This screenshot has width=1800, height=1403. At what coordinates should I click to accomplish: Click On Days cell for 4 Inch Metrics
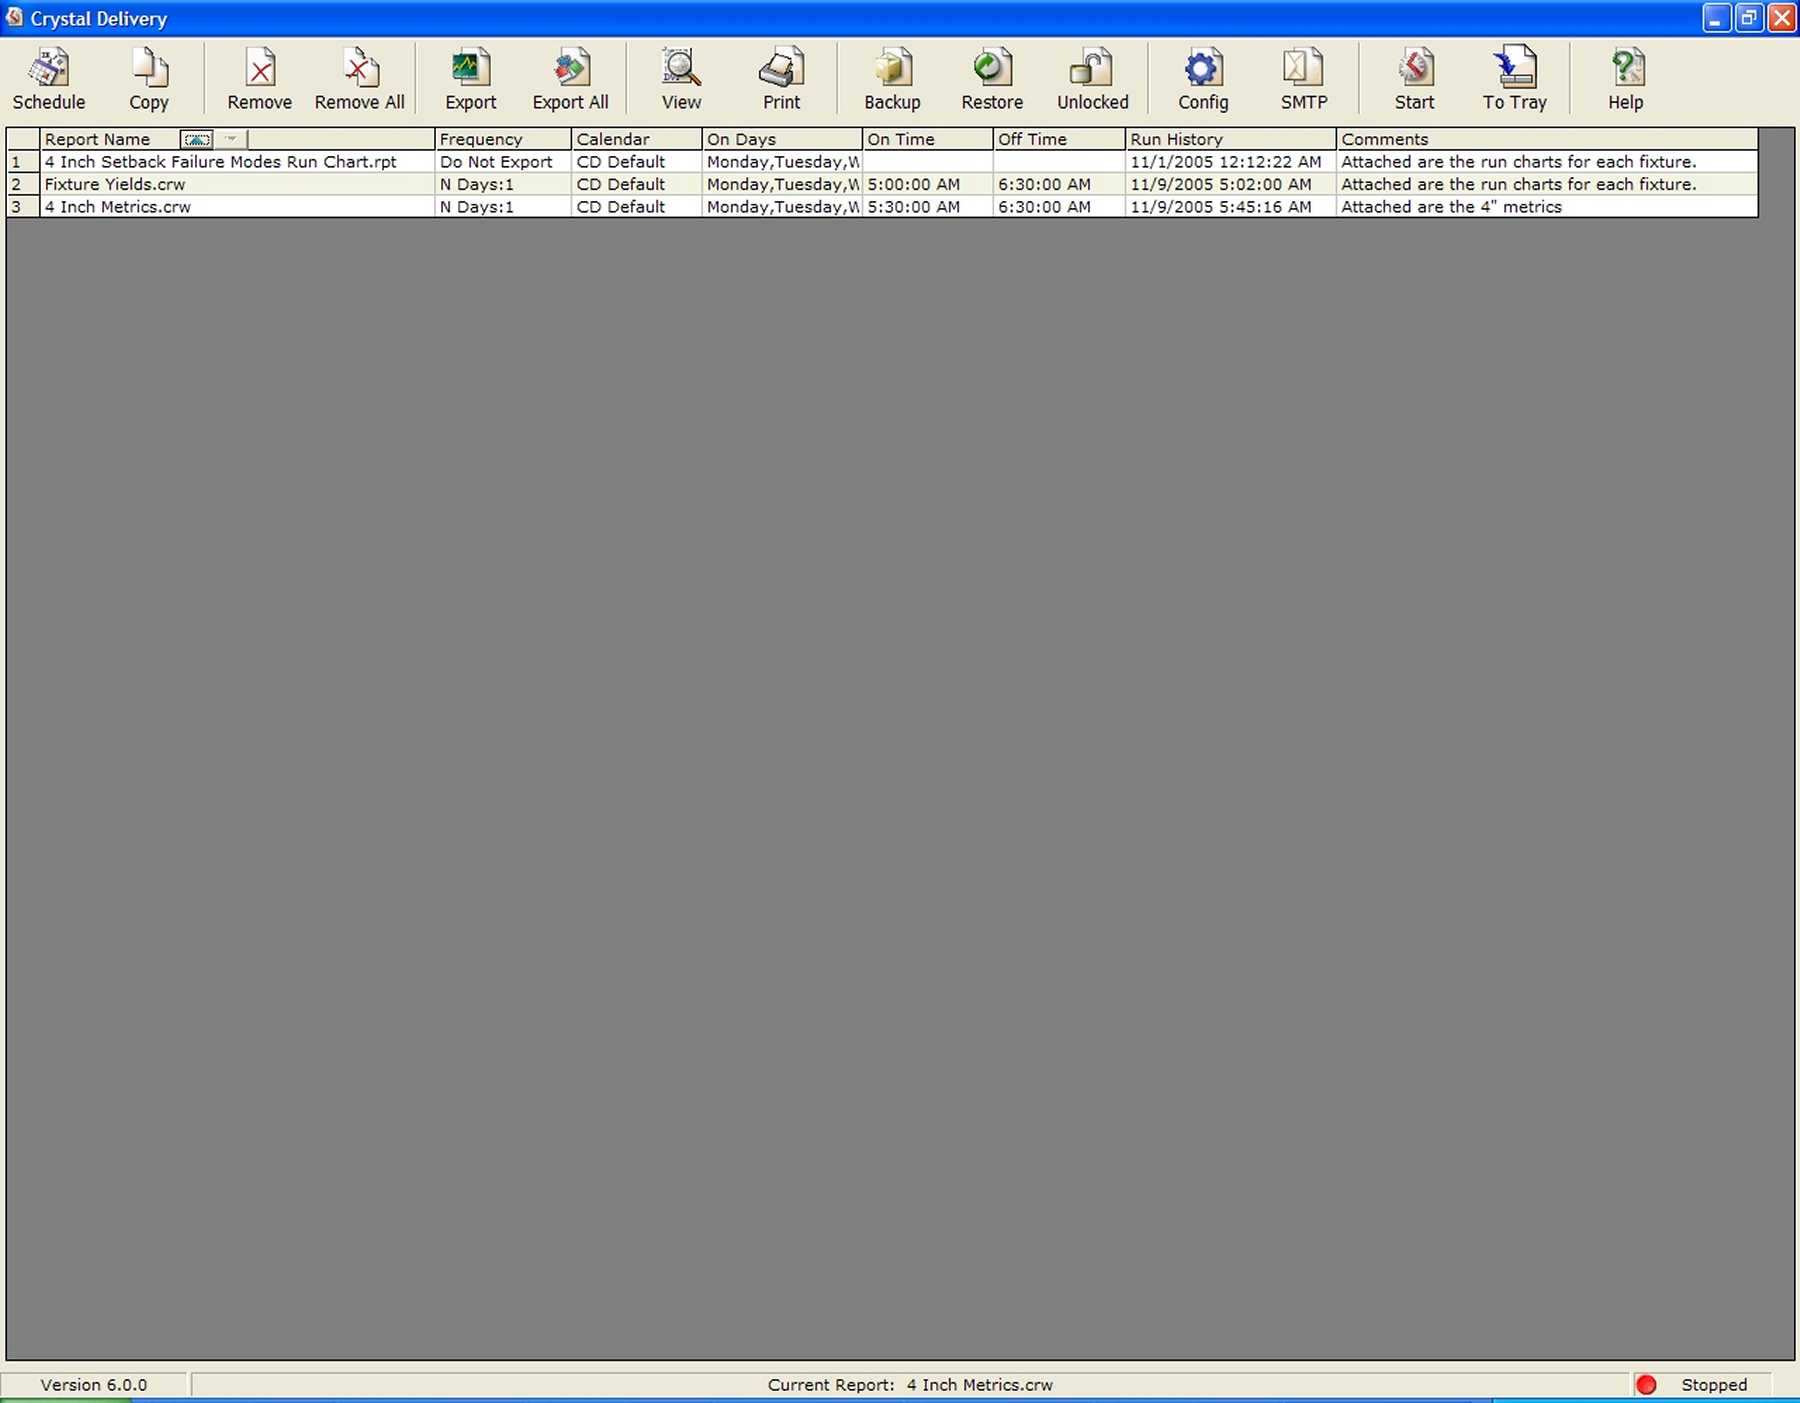[x=782, y=207]
